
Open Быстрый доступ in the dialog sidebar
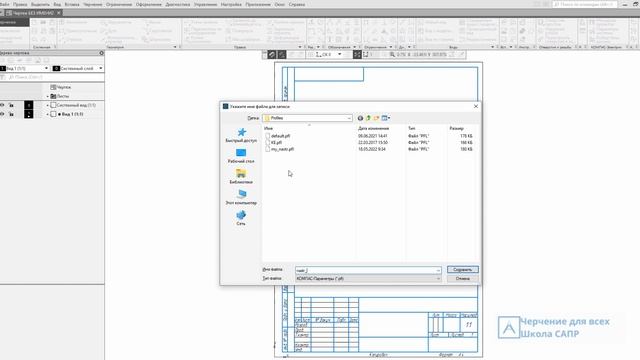tap(241, 136)
